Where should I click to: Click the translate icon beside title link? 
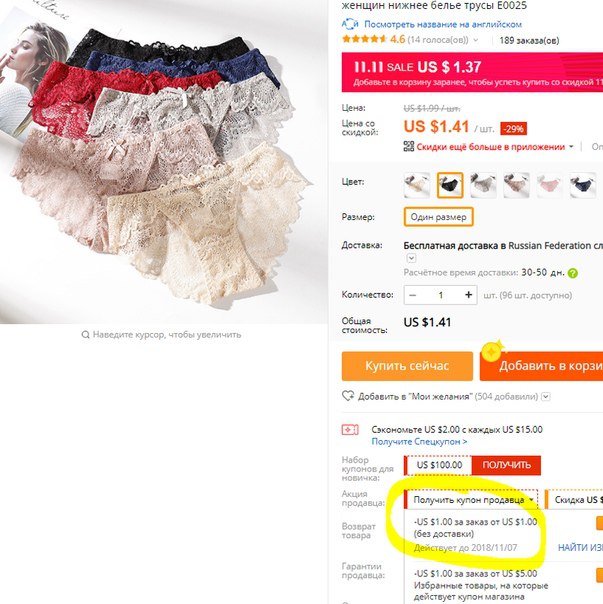pos(350,24)
